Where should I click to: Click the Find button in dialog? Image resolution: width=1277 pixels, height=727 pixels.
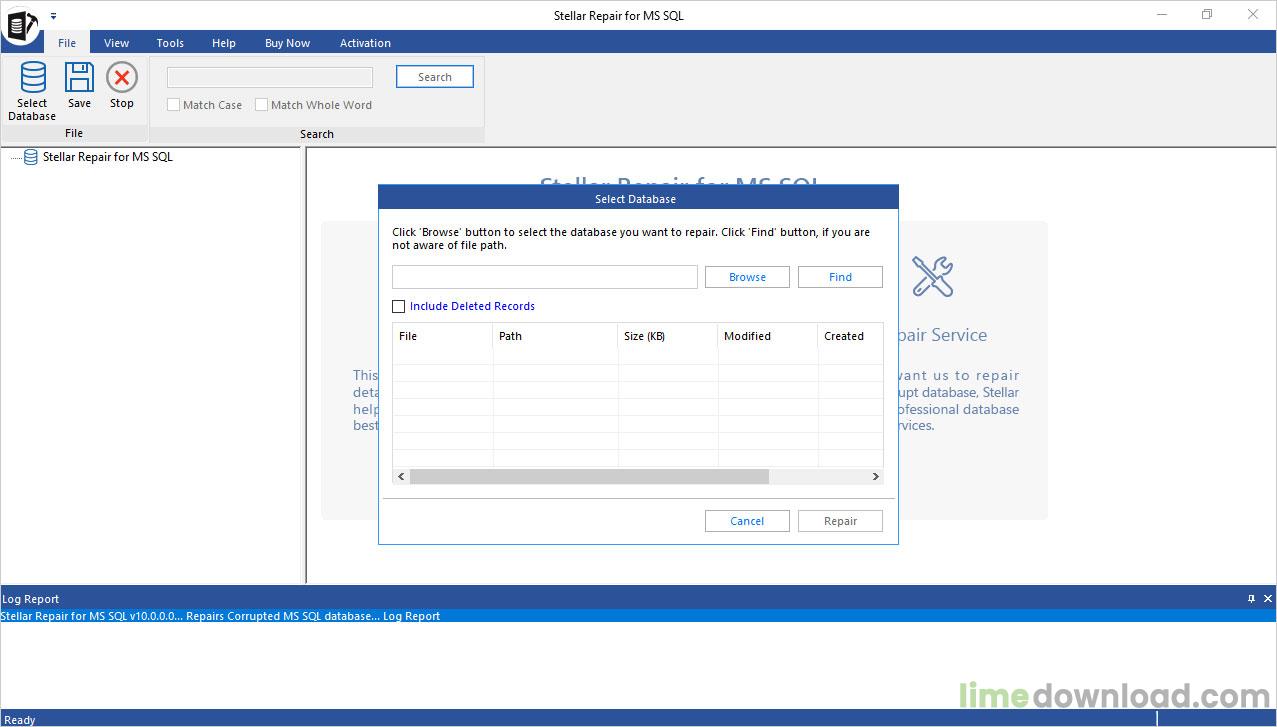click(840, 277)
